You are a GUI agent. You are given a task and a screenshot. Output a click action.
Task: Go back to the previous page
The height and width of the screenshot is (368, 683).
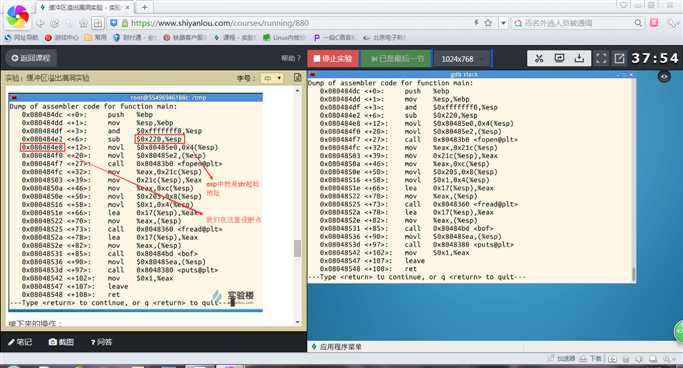41,23
